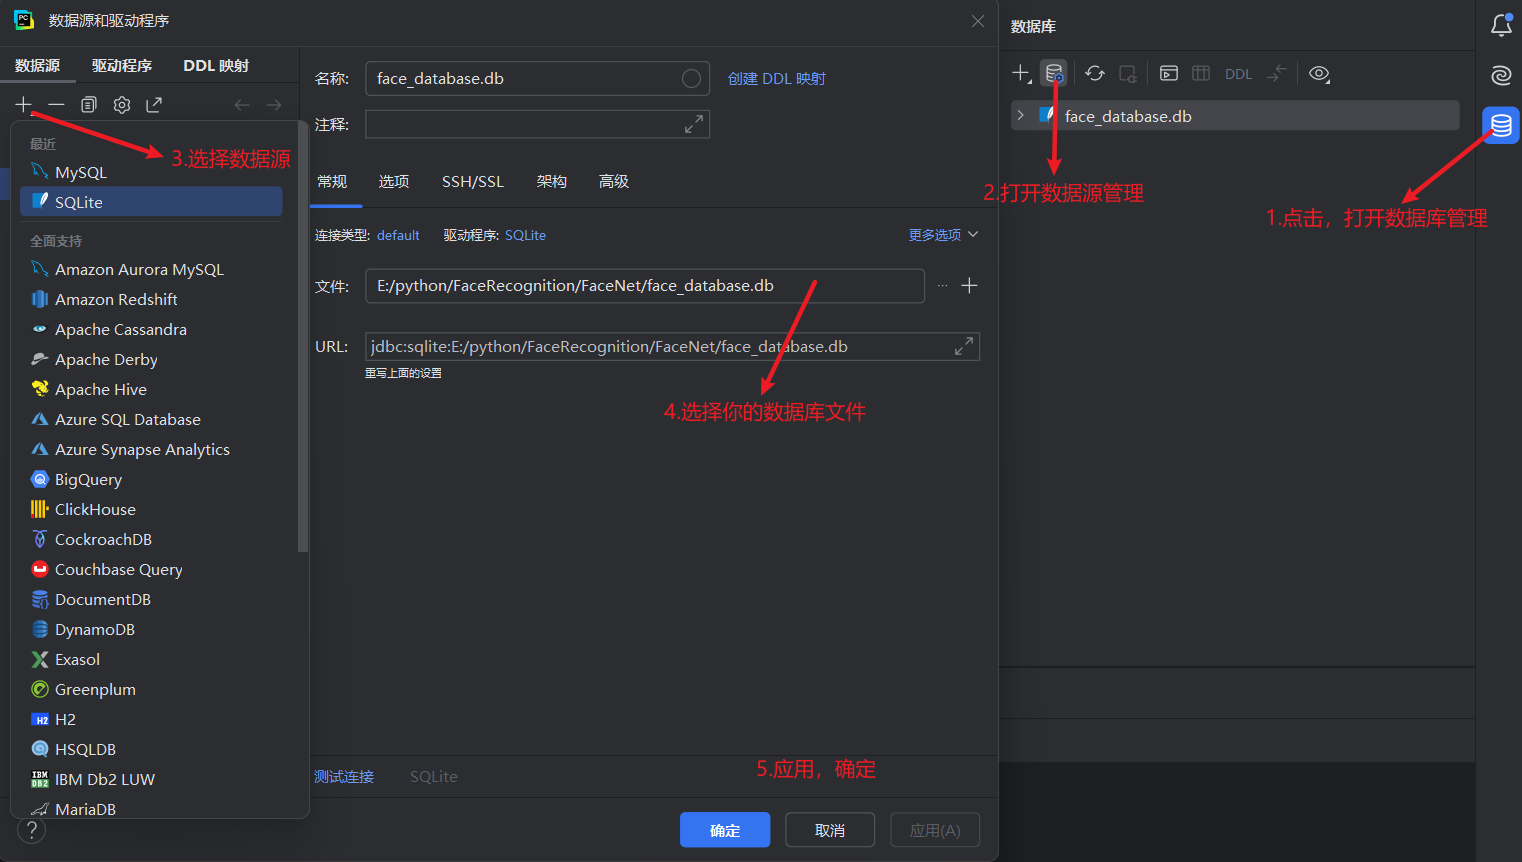Click the gear icon in the data sources toolbar
1522x862 pixels.
point(122,105)
